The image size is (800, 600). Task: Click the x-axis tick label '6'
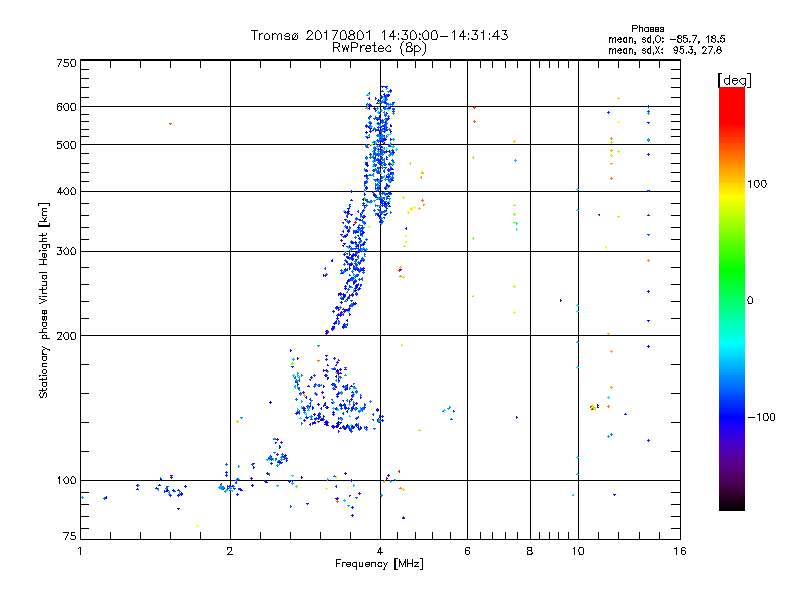click(467, 551)
